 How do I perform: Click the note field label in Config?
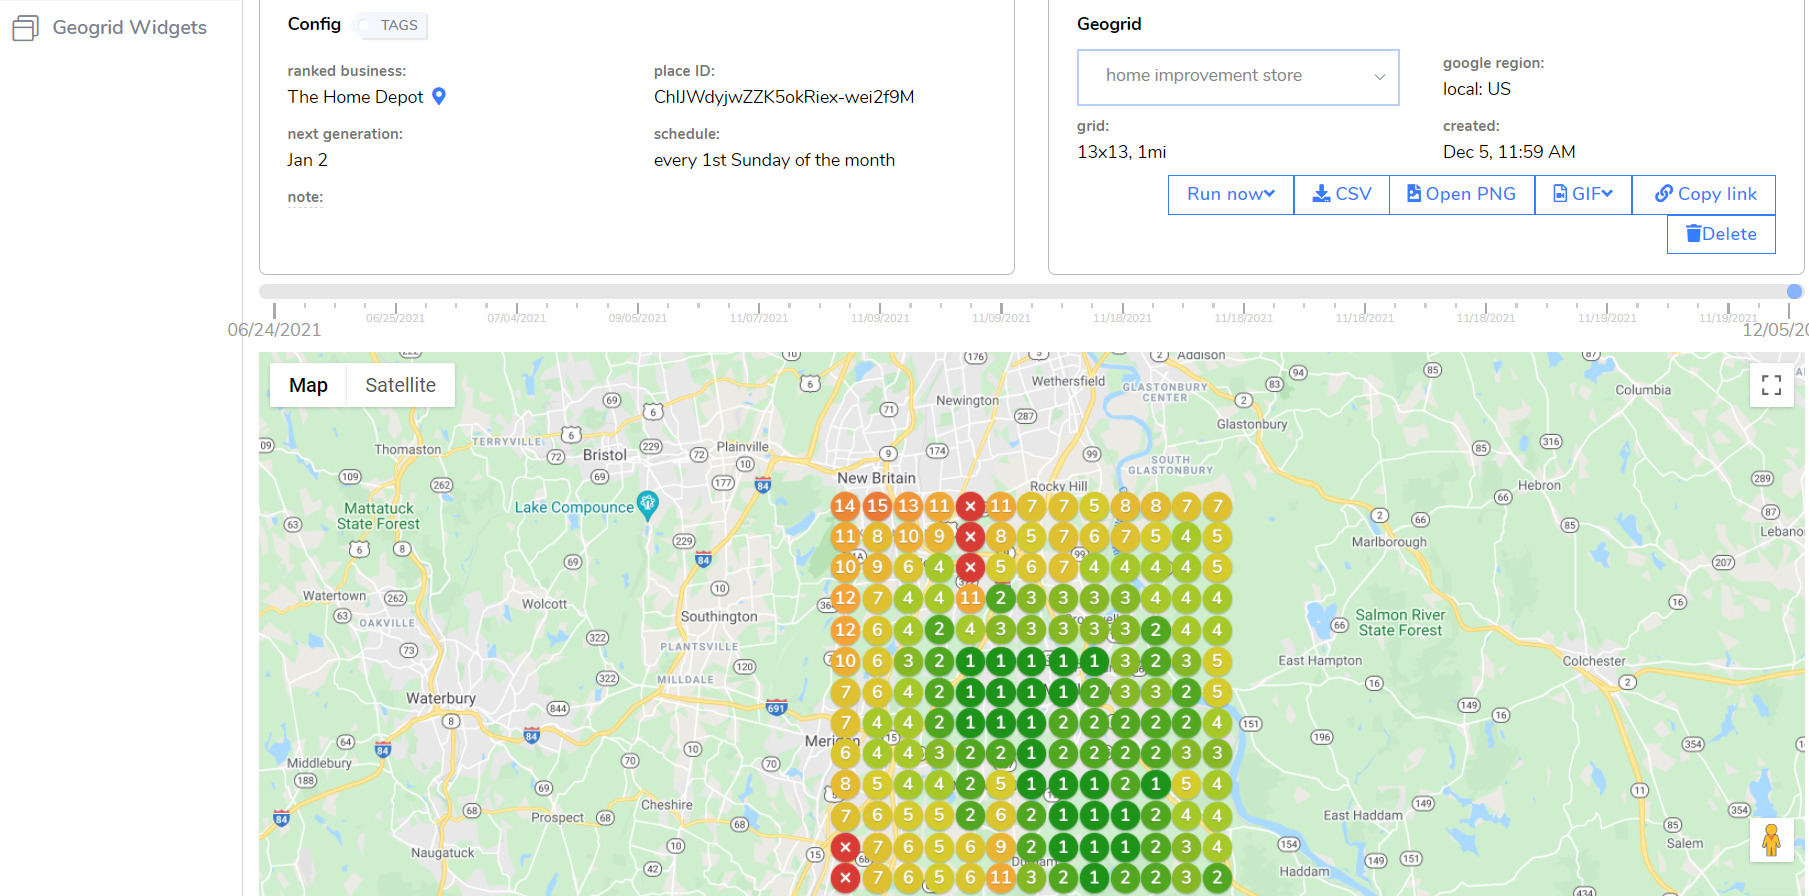305,197
